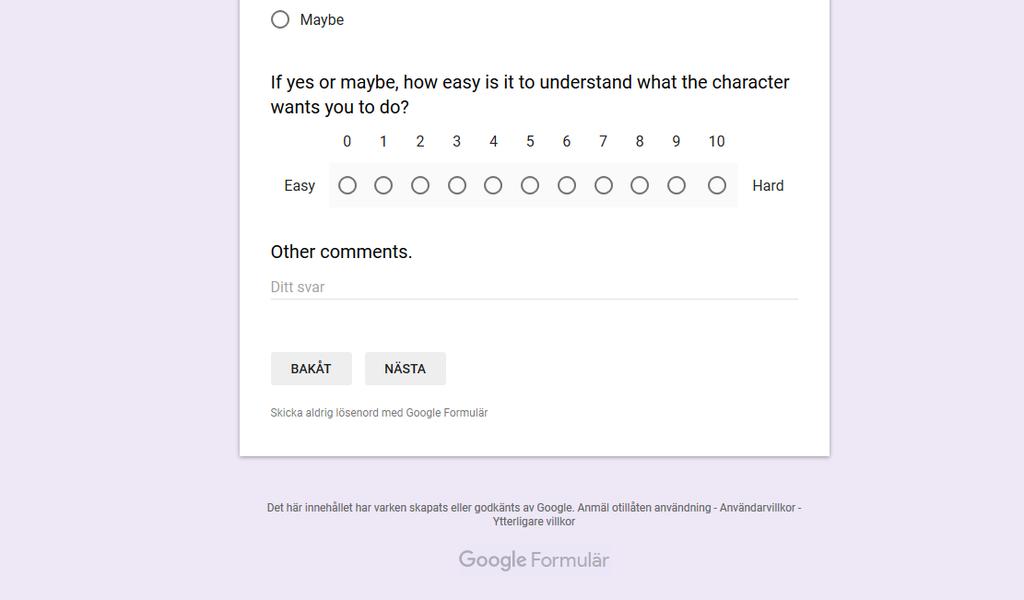The image size is (1024, 600).
Task: Choose rating 2 on the scale
Action: (x=420, y=185)
